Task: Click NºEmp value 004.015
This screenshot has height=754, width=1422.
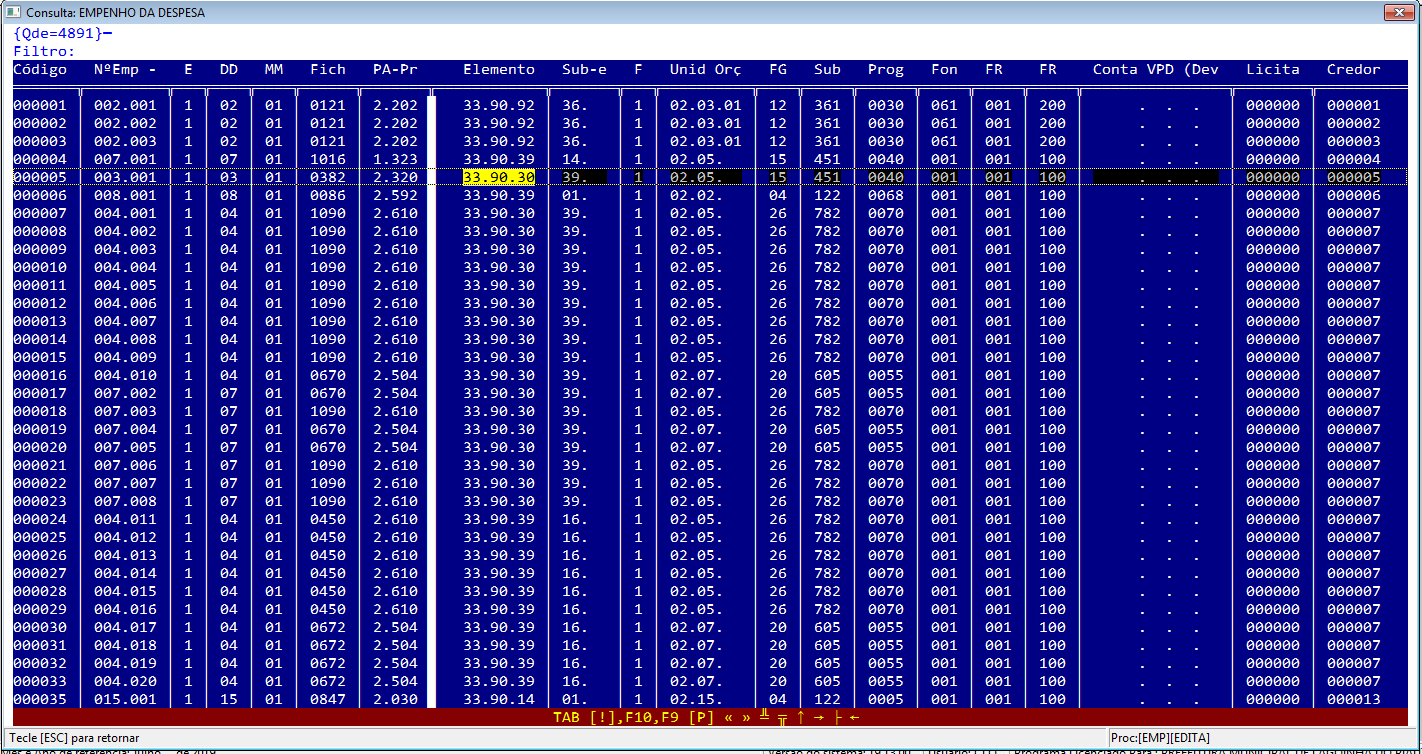Action: click(x=125, y=592)
